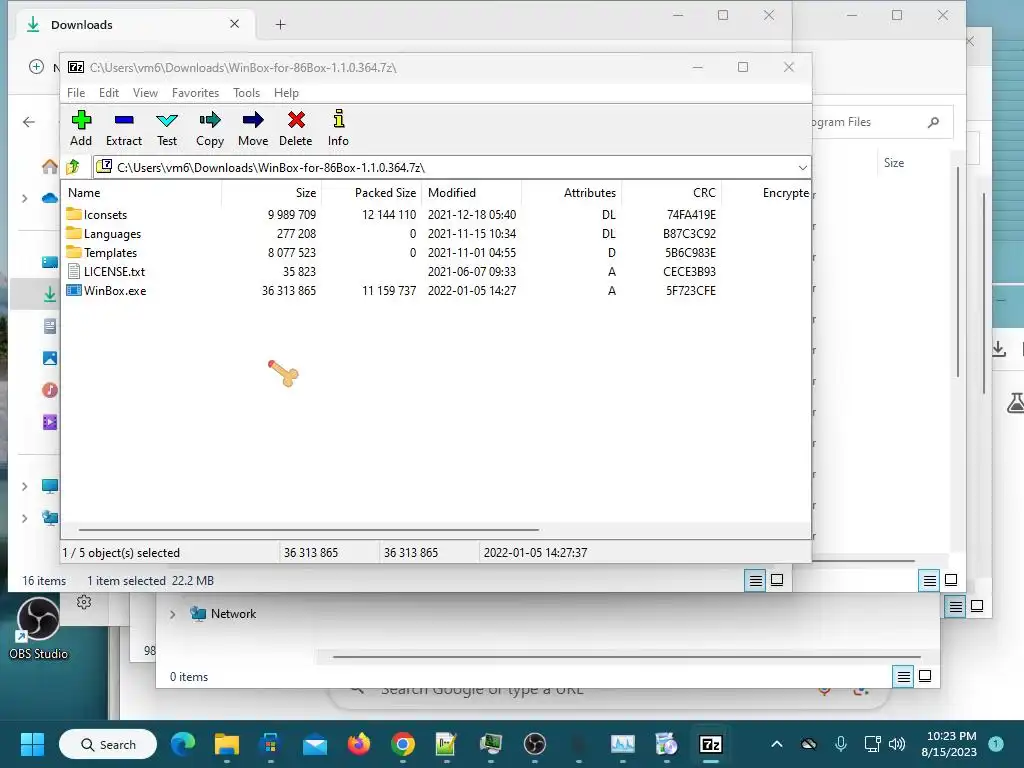This screenshot has width=1024, height=768.
Task: Expand the Network node in Explorer sidebar
Action: (x=25, y=518)
